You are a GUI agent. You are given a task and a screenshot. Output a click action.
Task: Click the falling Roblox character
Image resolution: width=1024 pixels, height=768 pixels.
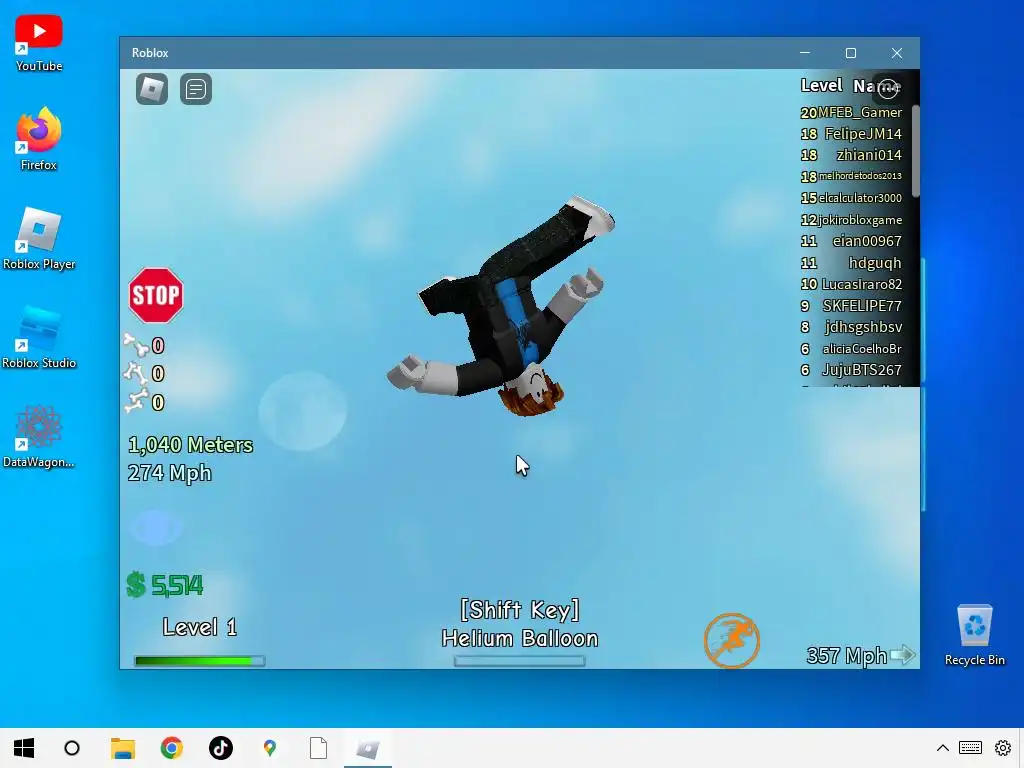[503, 307]
